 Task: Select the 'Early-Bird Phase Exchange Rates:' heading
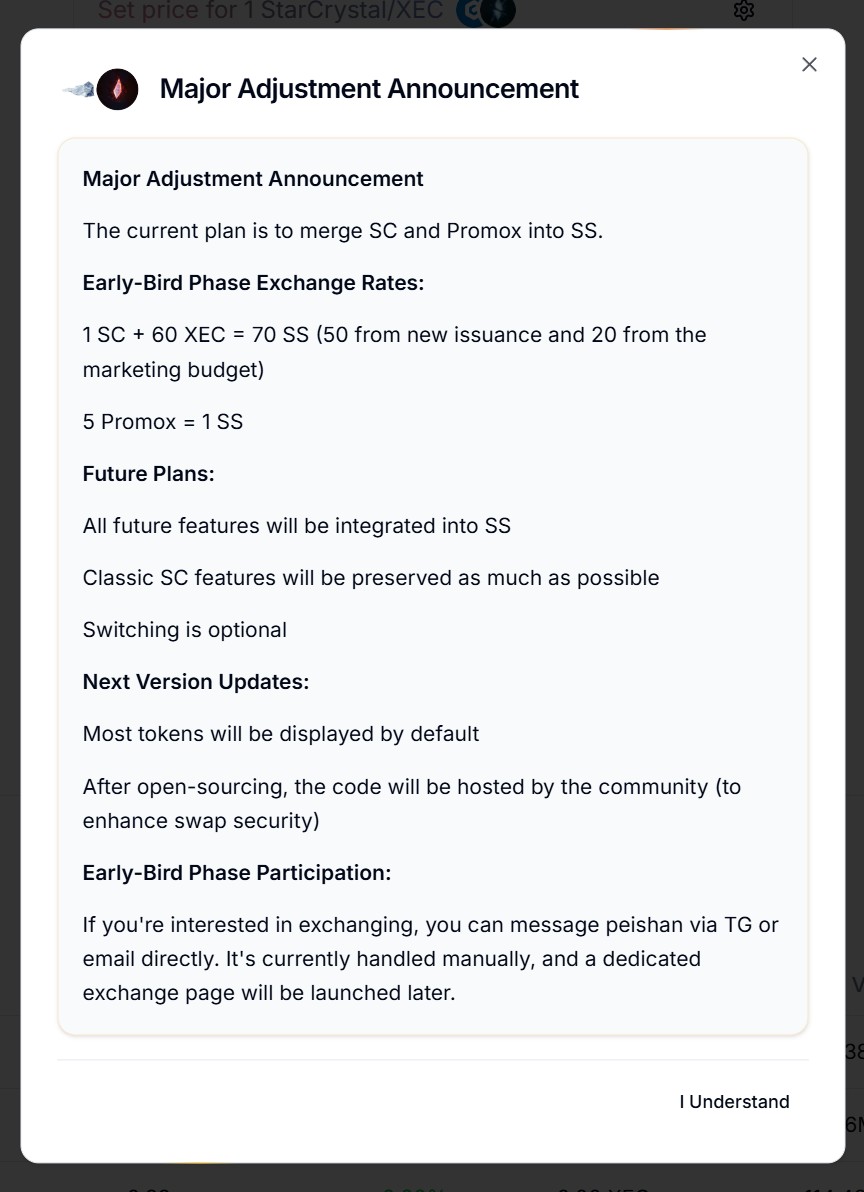(253, 283)
